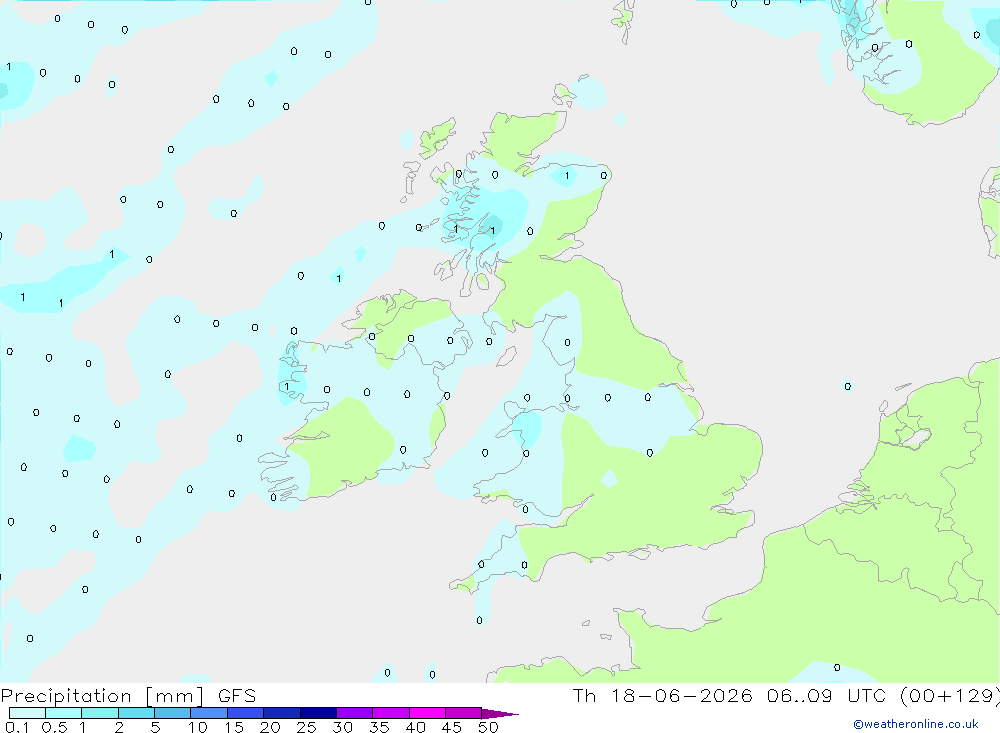Pick the 45–50 mm legend color segment
The width and height of the screenshot is (1000, 733).
tap(463, 713)
